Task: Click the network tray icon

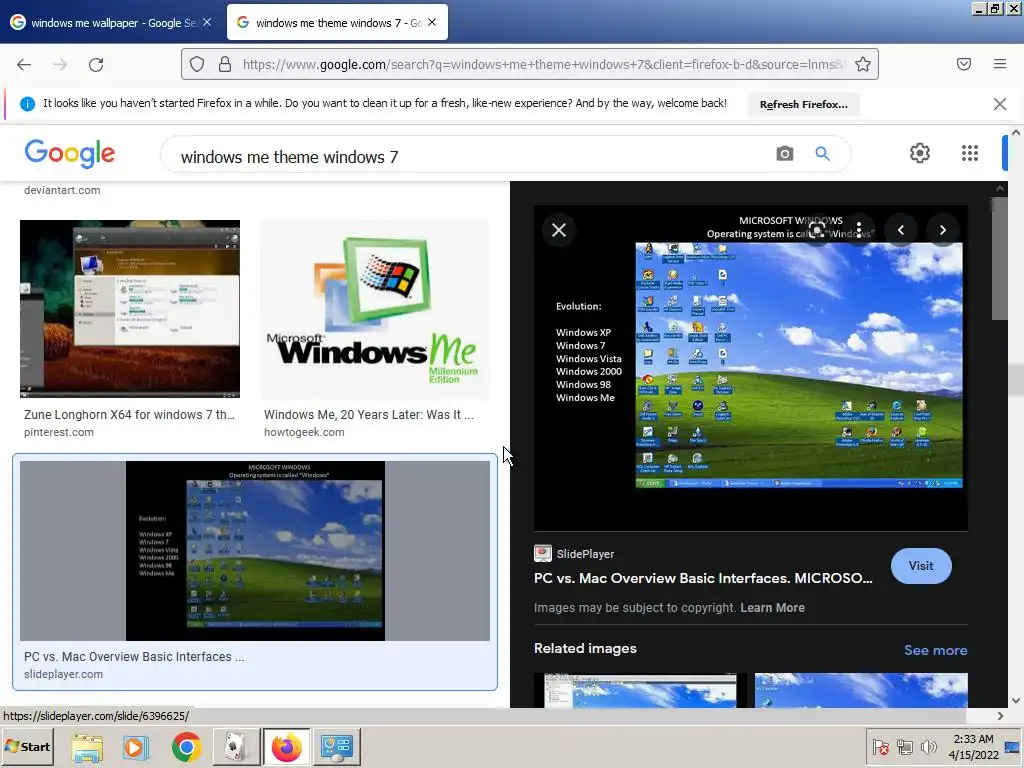Action: click(905, 746)
